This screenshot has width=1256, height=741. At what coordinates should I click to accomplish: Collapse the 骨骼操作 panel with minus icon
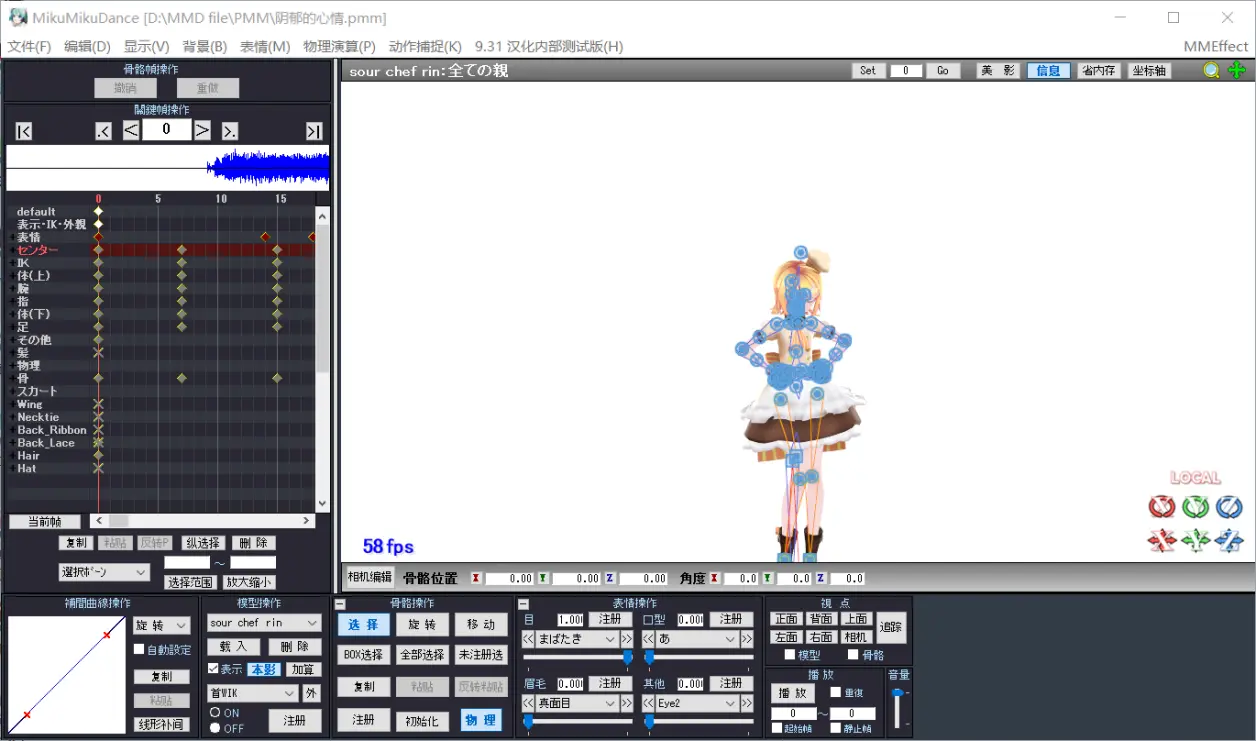(340, 604)
